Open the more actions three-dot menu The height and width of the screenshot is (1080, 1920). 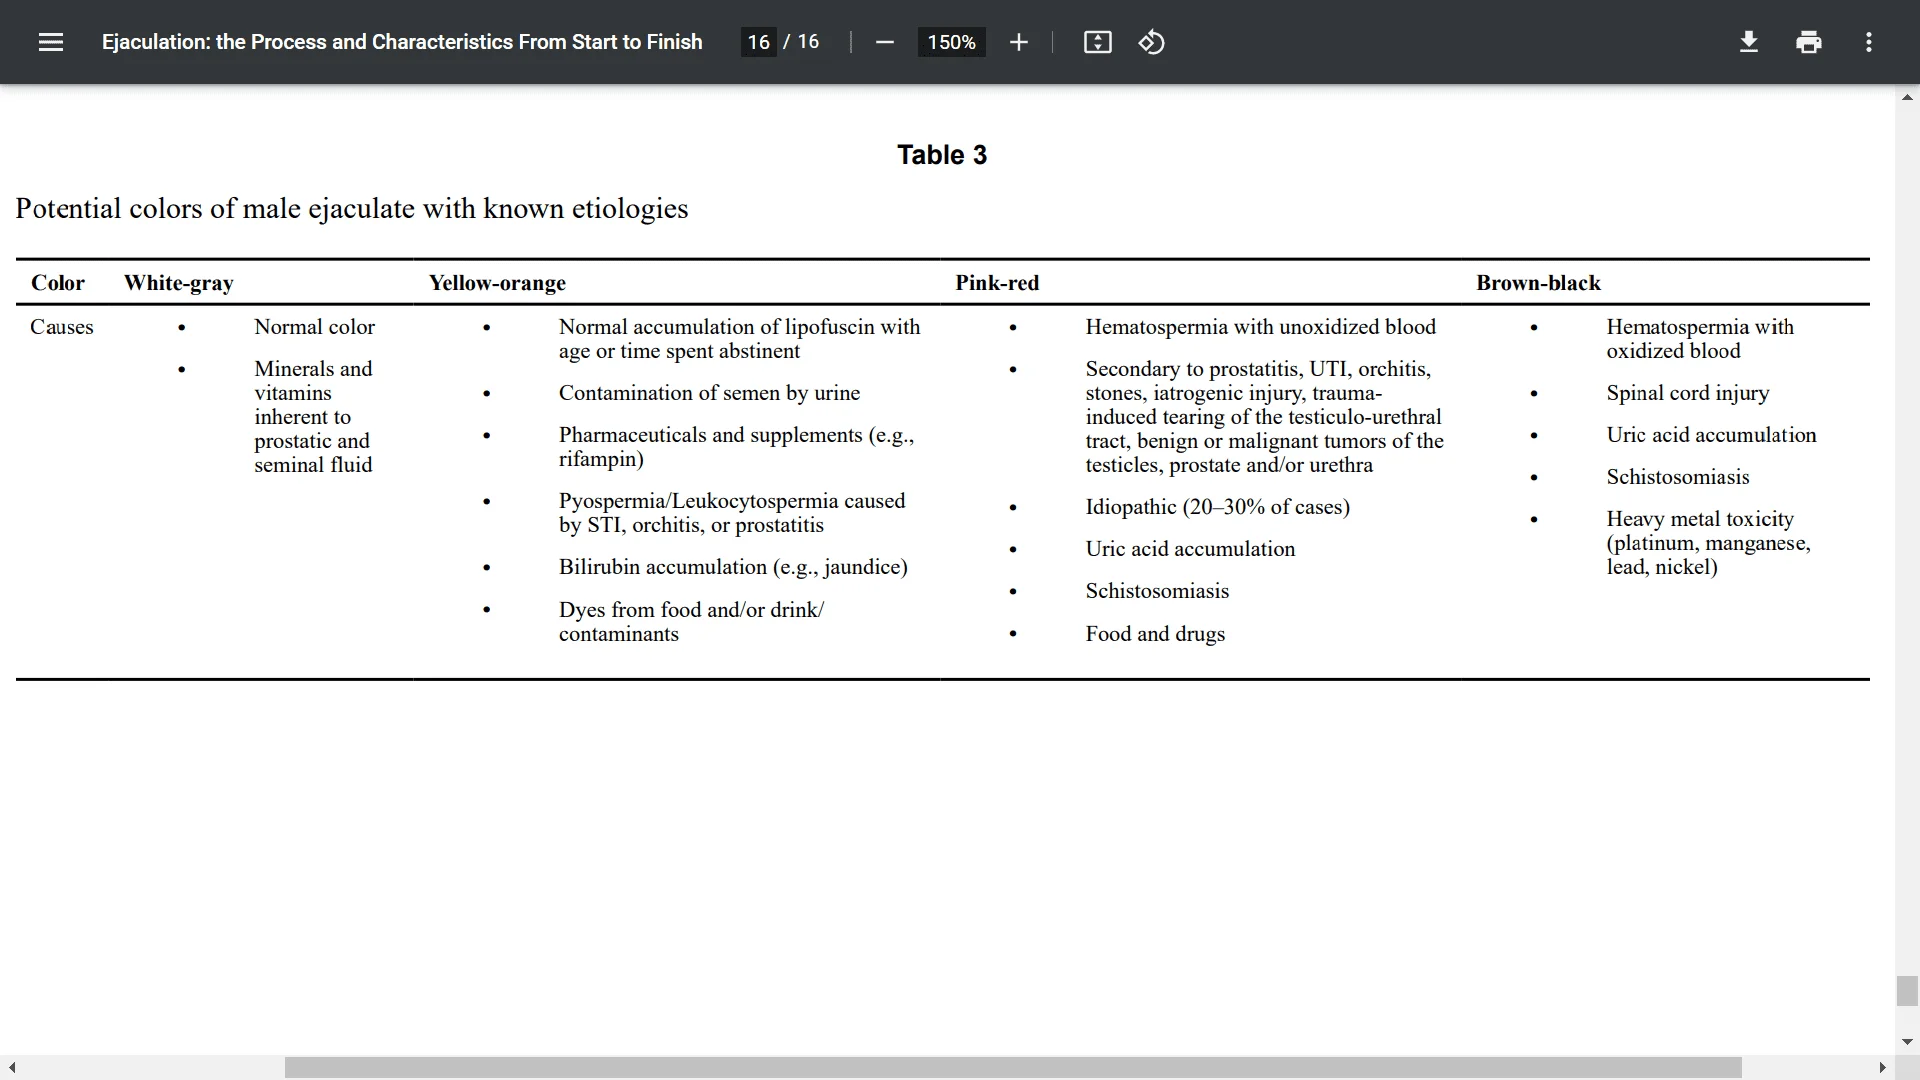coord(1868,42)
